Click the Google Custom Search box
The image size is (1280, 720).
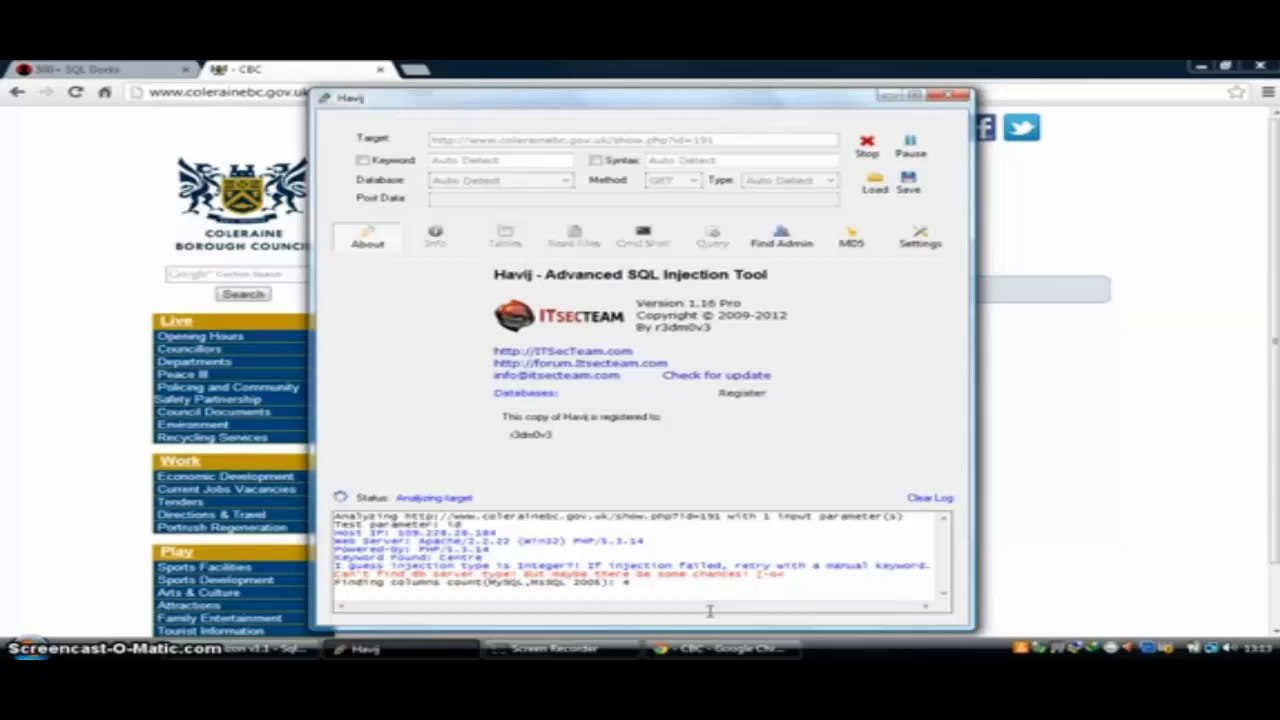pyautogui.click(x=237, y=274)
